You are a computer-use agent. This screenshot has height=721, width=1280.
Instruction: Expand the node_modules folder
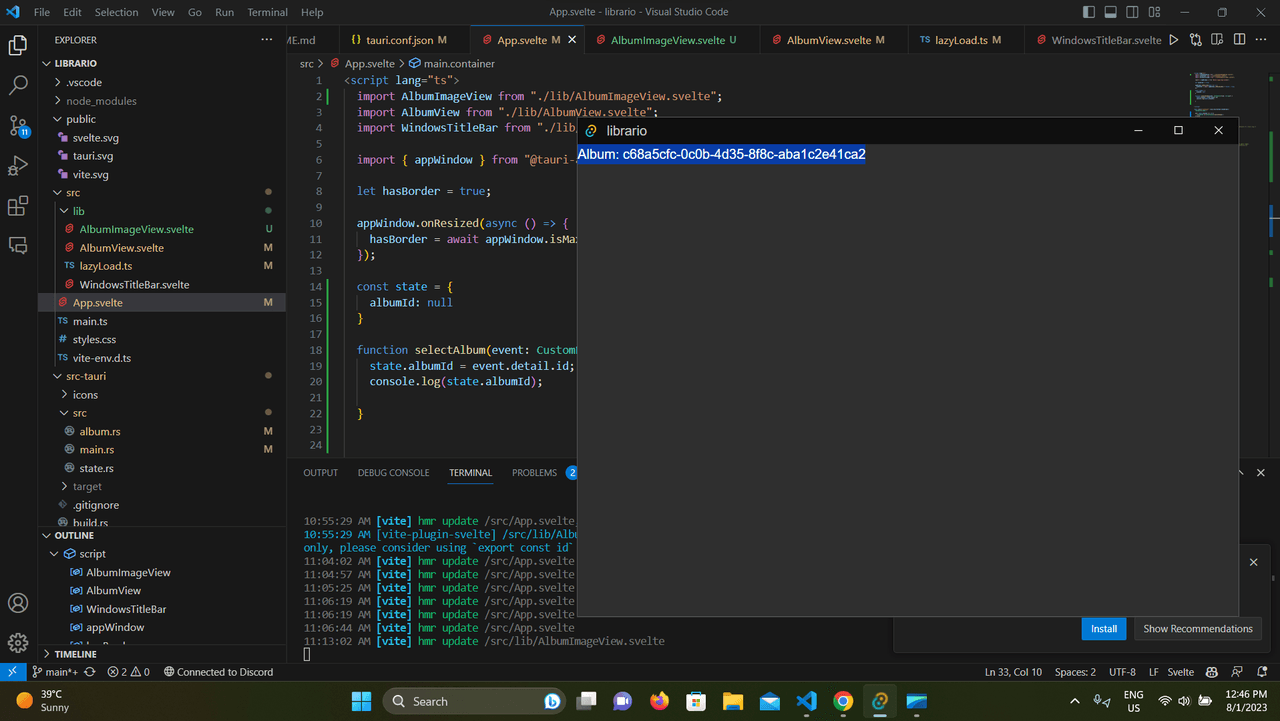click(x=101, y=101)
